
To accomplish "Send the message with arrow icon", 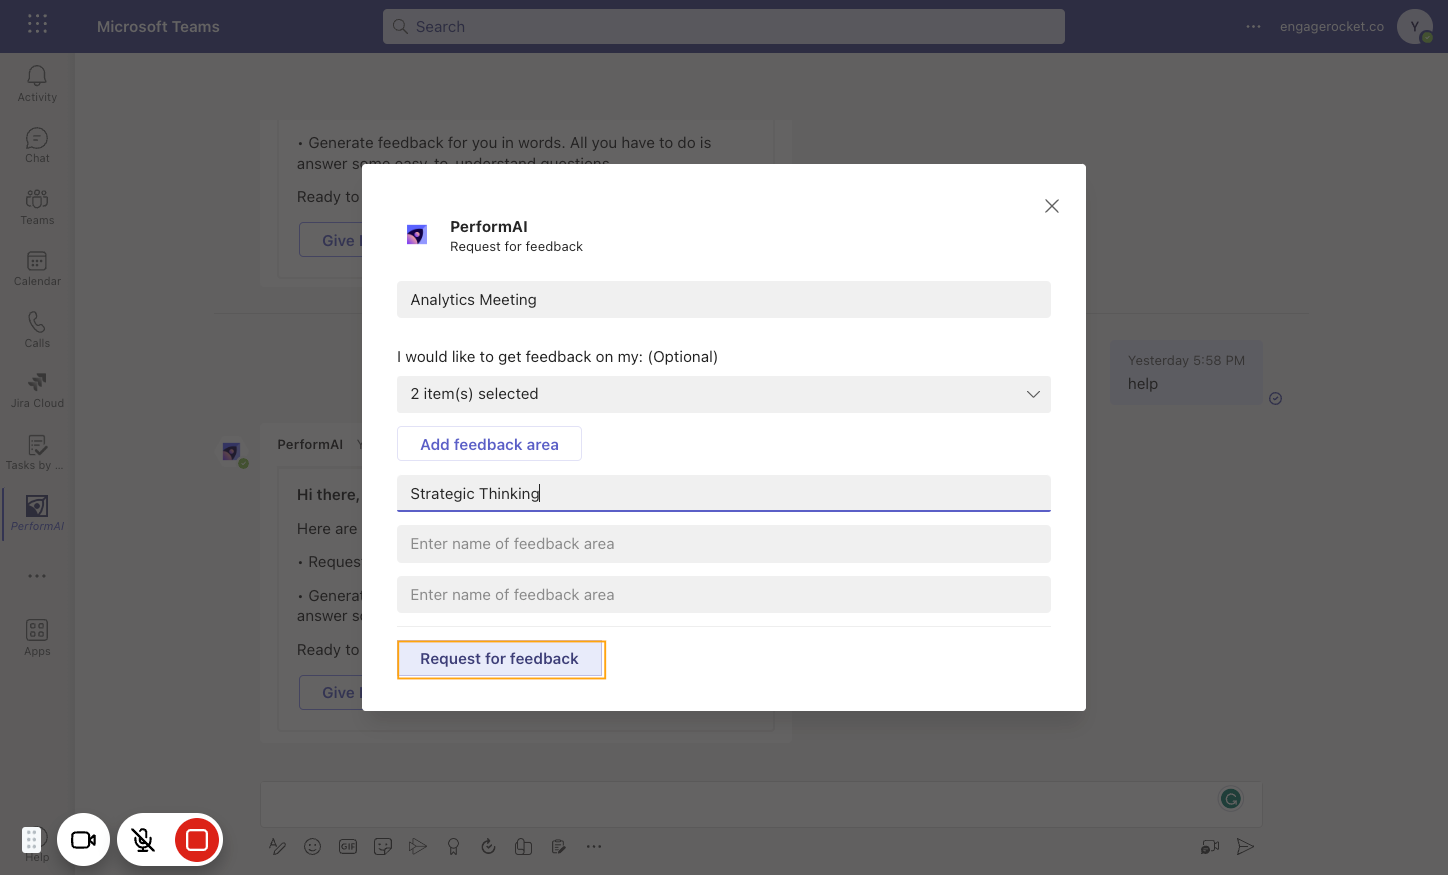I will tap(1245, 847).
